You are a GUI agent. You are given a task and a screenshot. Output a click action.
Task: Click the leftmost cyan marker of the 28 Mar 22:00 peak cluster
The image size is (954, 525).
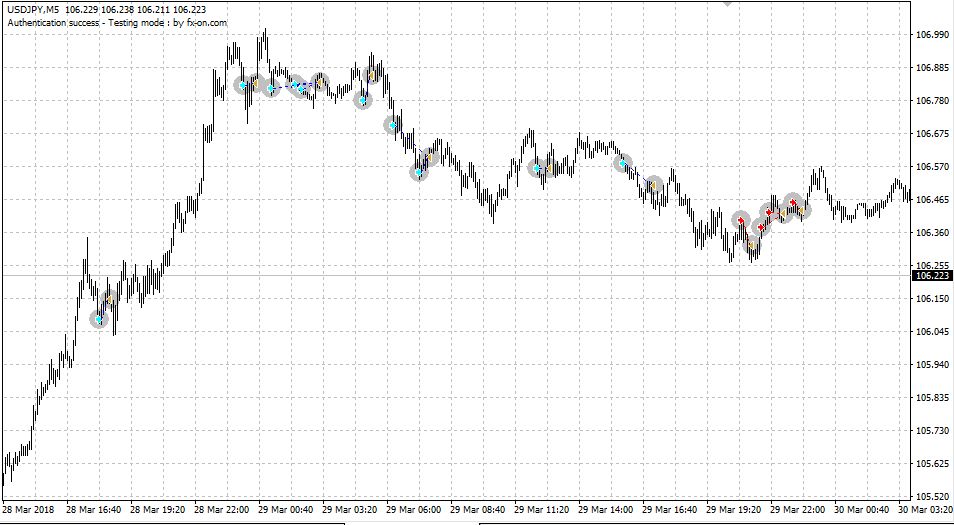click(243, 85)
